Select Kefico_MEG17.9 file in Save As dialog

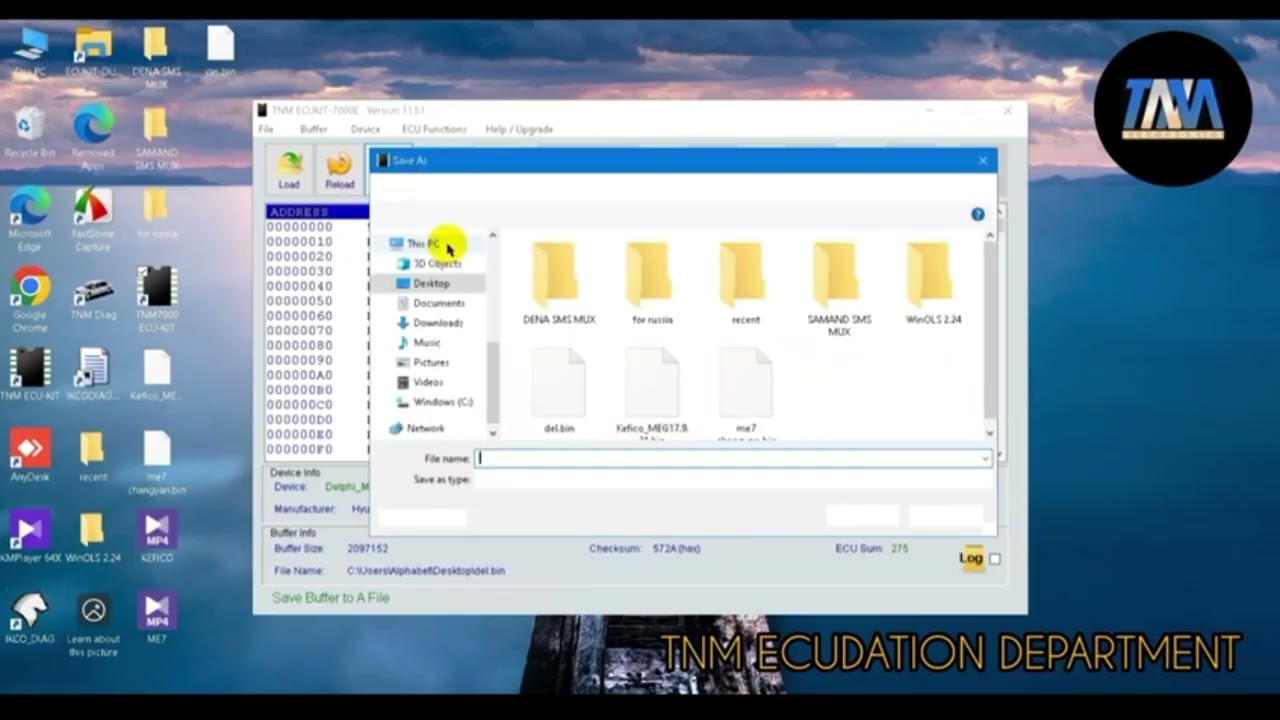(x=652, y=393)
